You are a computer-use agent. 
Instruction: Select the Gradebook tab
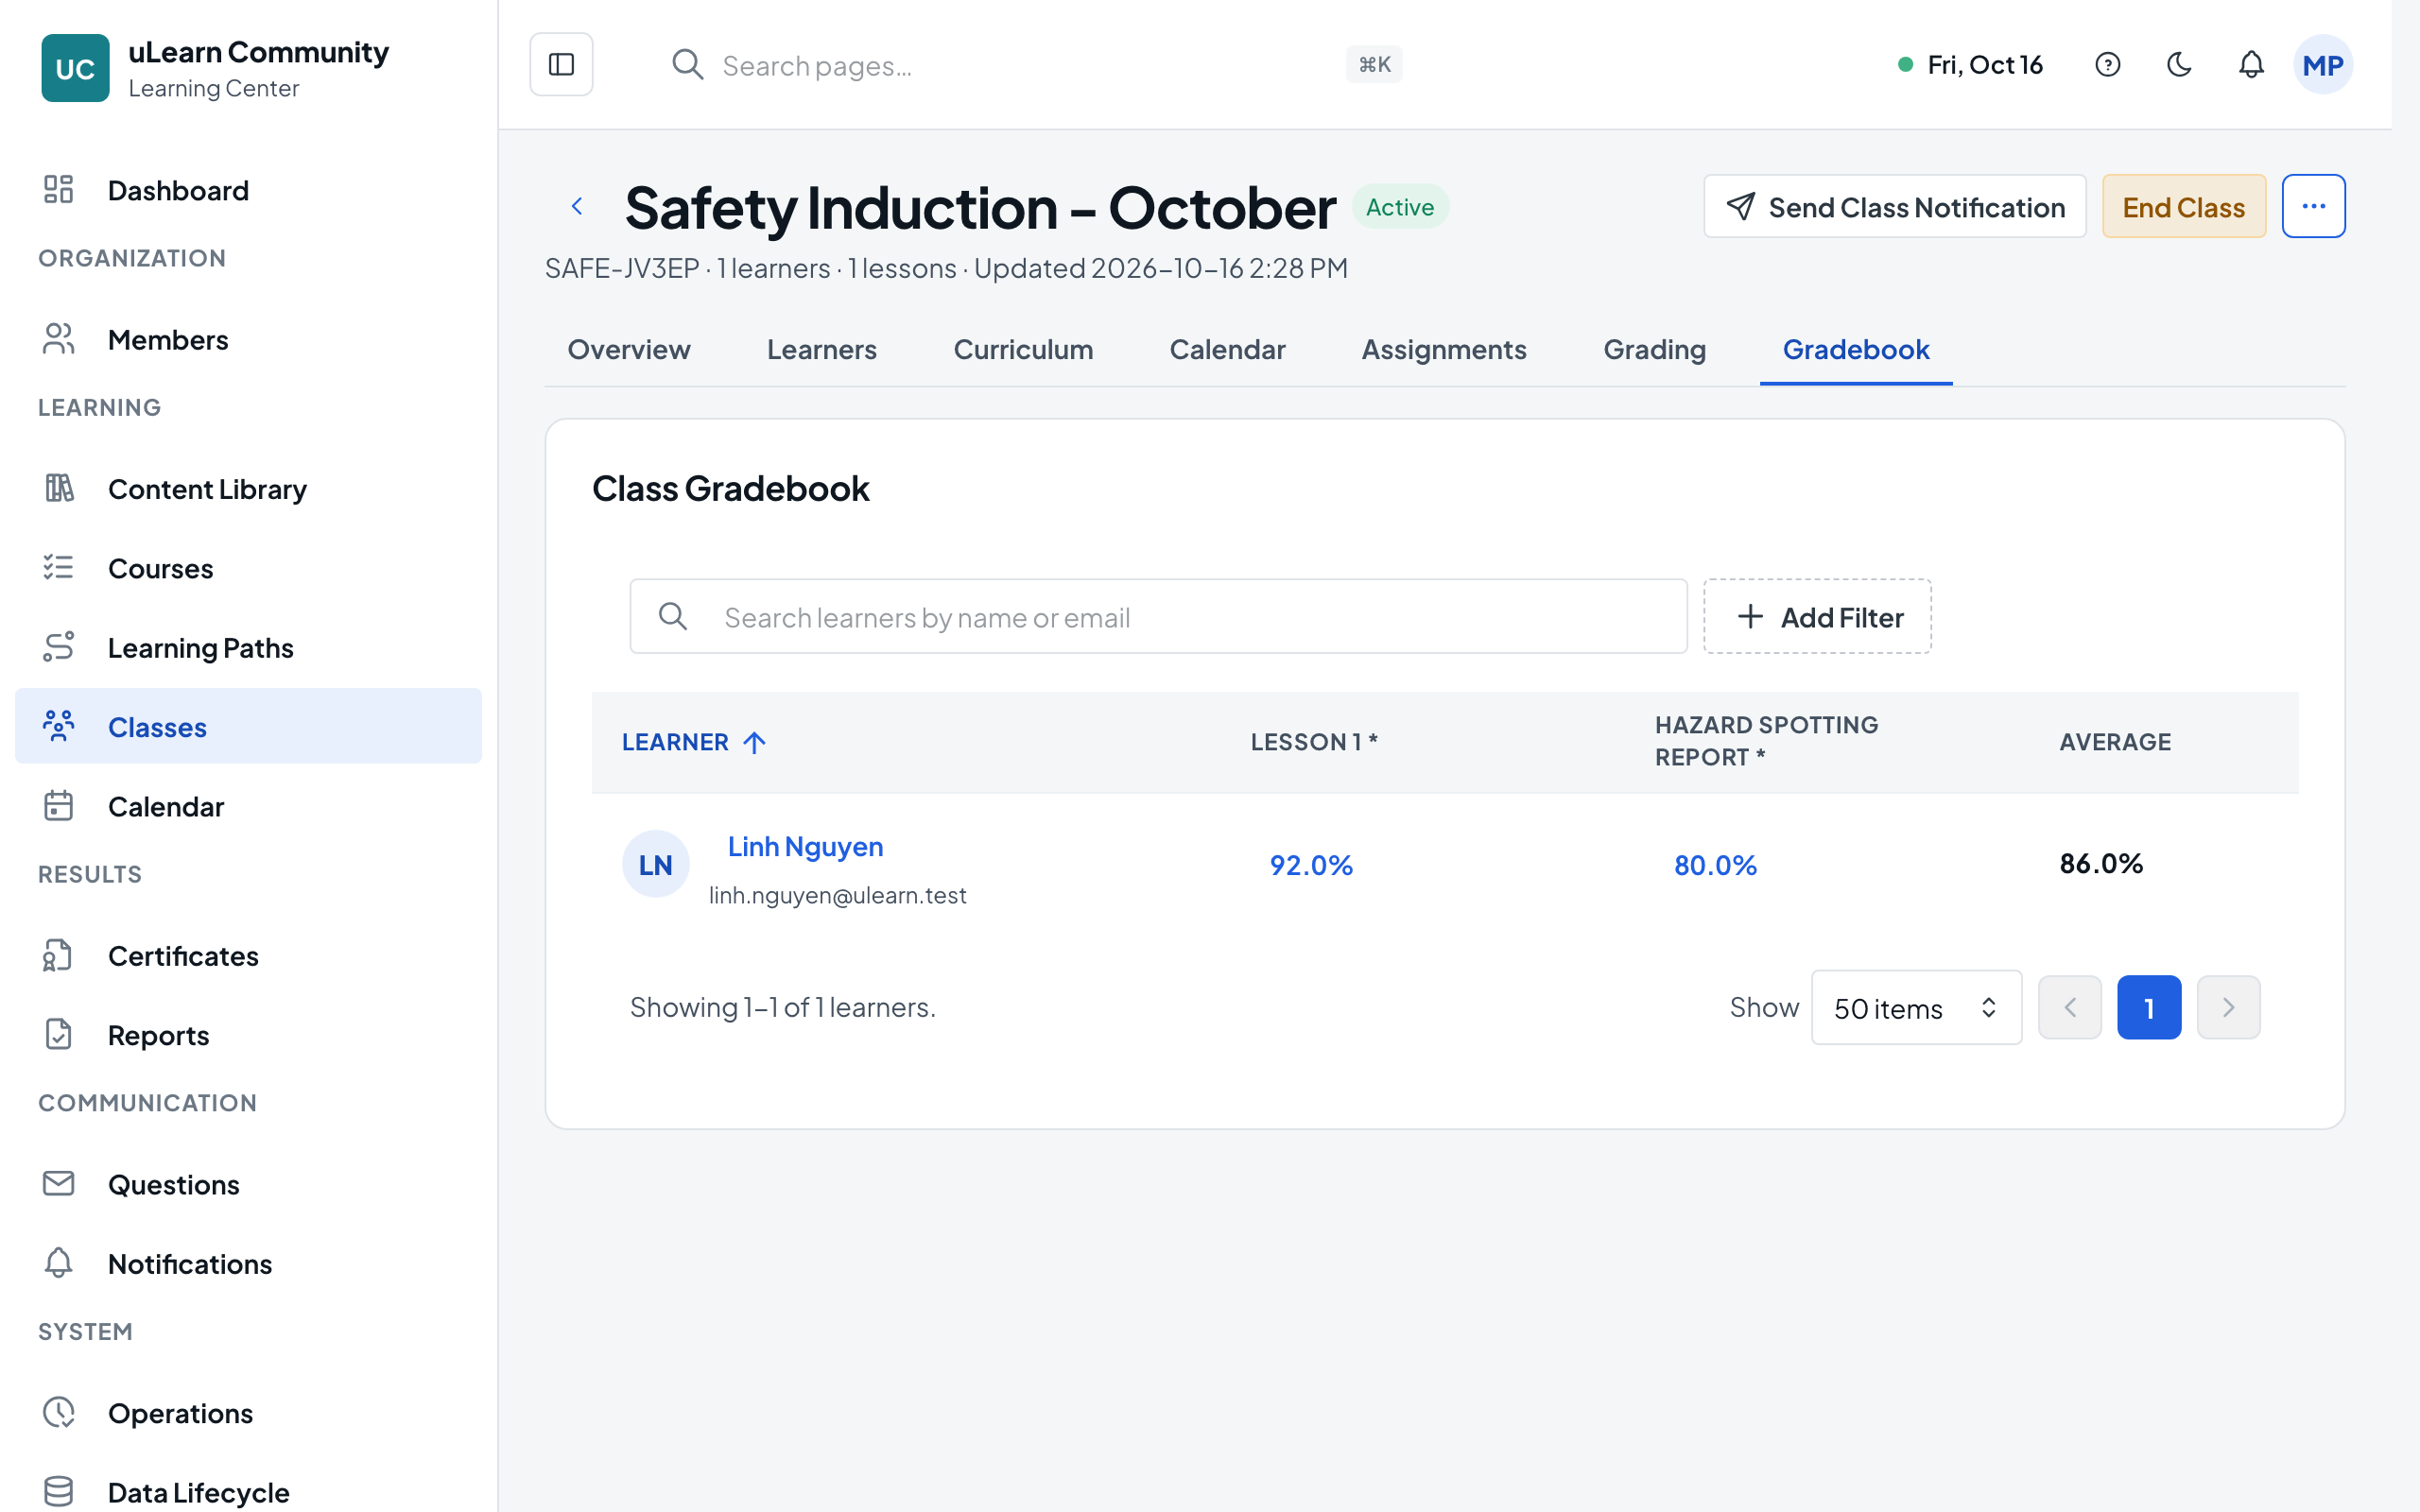(x=1856, y=350)
